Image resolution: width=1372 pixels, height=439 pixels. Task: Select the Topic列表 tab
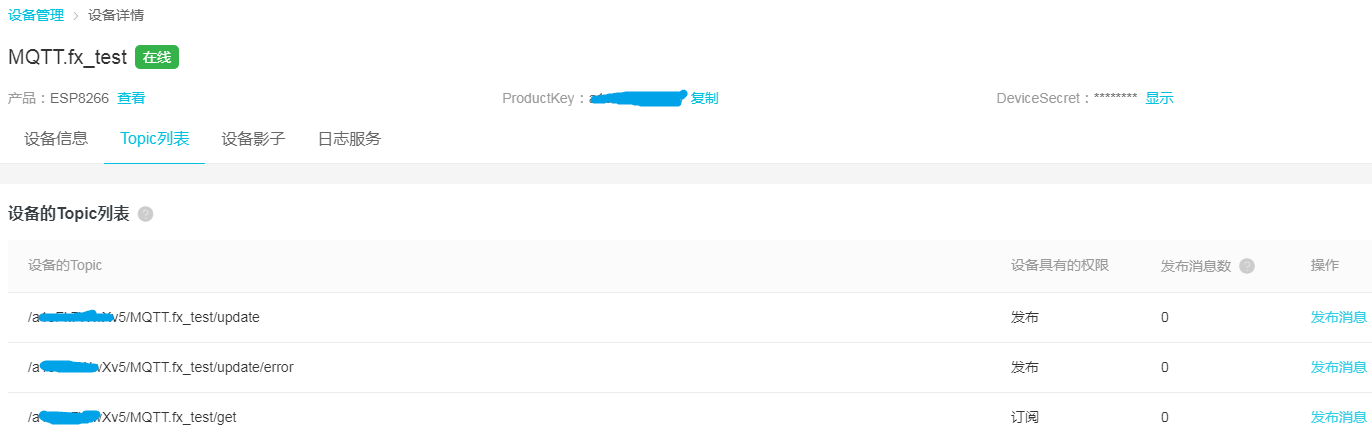[154, 139]
